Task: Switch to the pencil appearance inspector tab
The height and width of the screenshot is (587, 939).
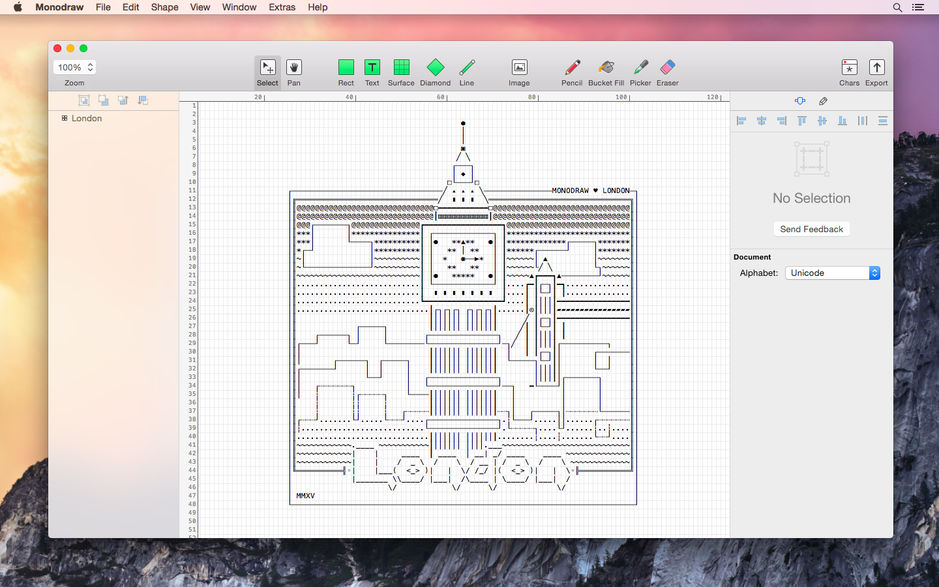Action: [823, 101]
